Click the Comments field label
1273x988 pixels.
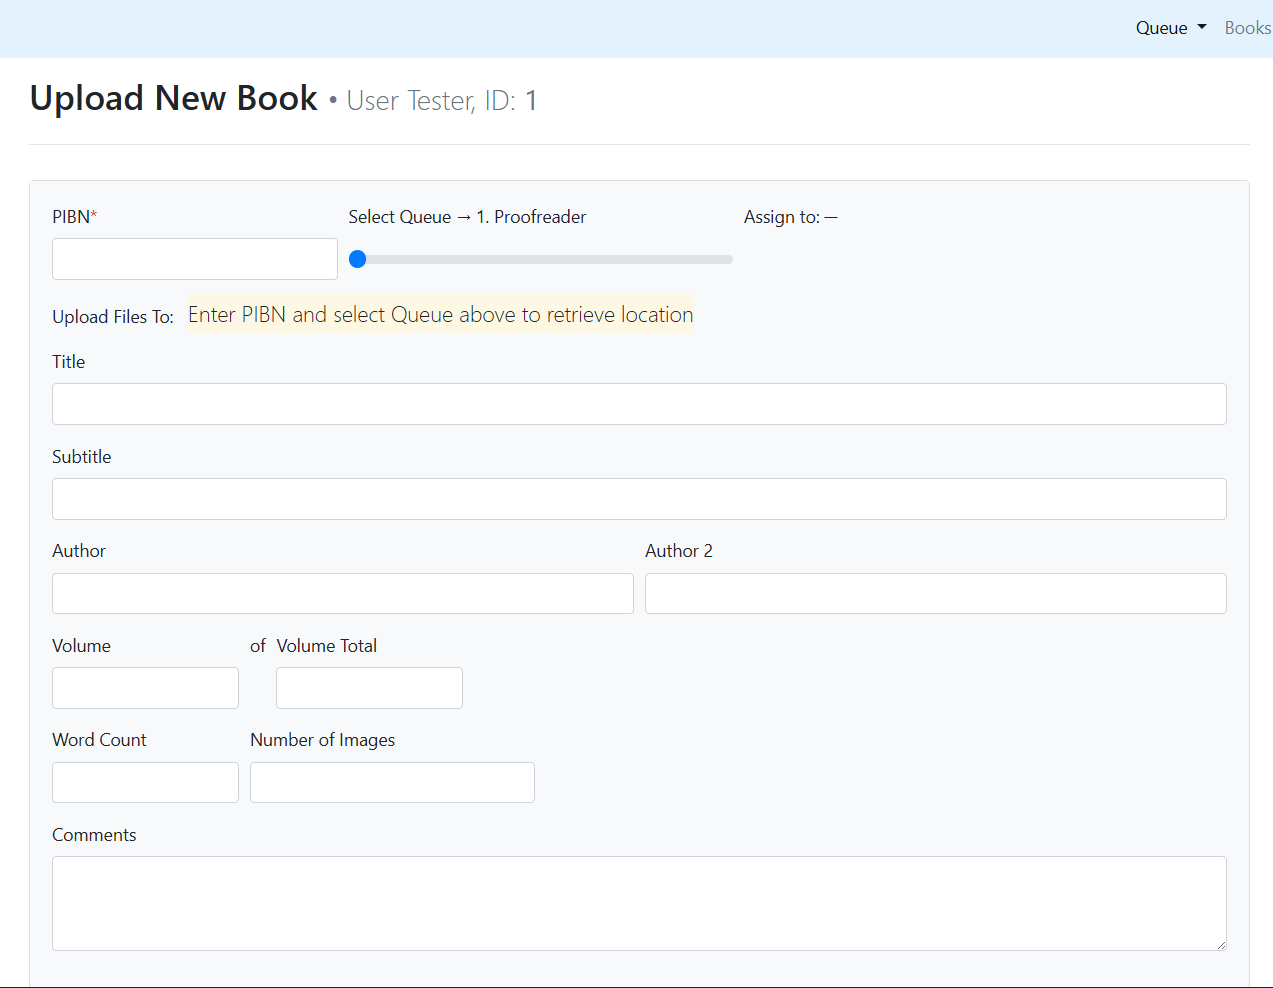tap(94, 835)
